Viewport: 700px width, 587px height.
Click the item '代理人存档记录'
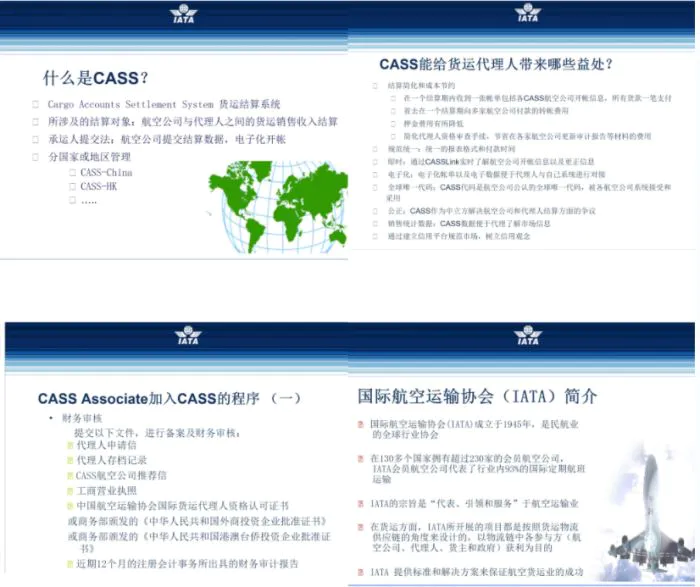[x=112, y=460]
